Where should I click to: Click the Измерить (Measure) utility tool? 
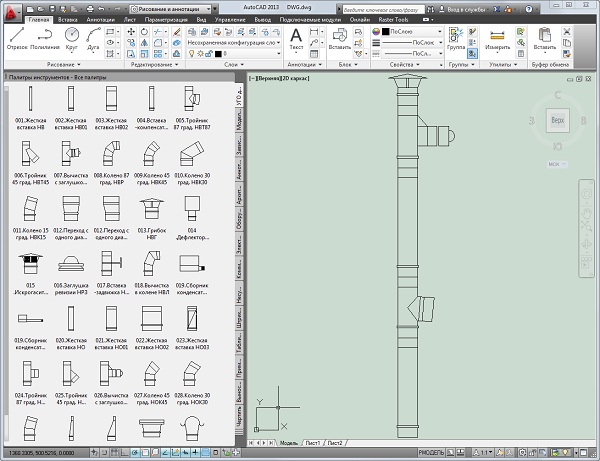[x=497, y=37]
